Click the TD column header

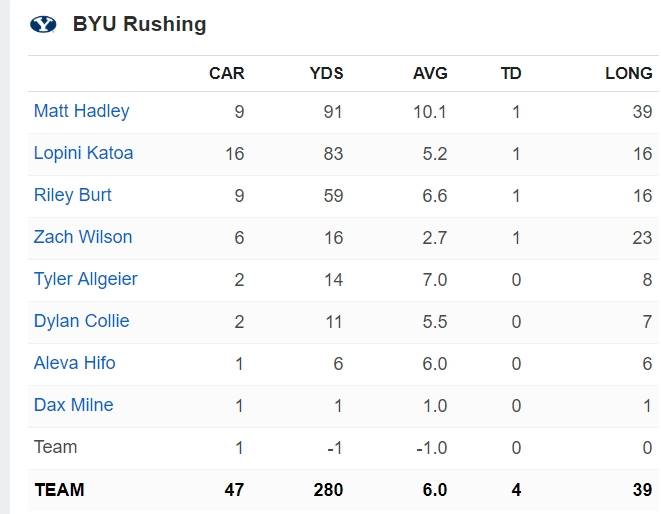[x=511, y=73]
